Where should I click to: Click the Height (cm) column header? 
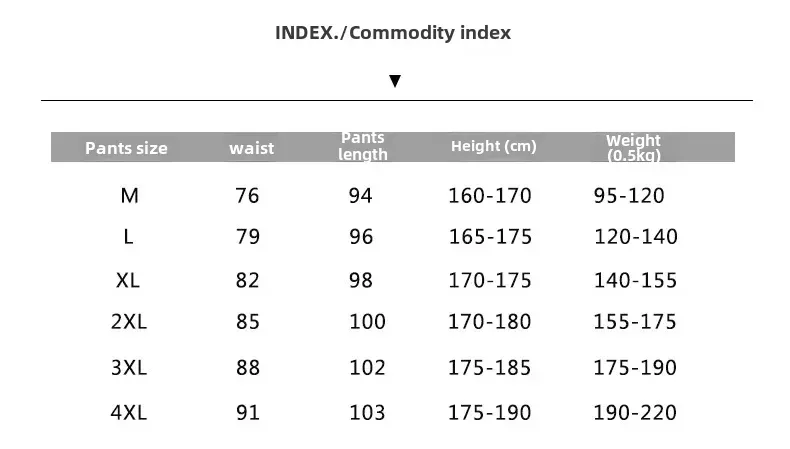[x=494, y=146]
